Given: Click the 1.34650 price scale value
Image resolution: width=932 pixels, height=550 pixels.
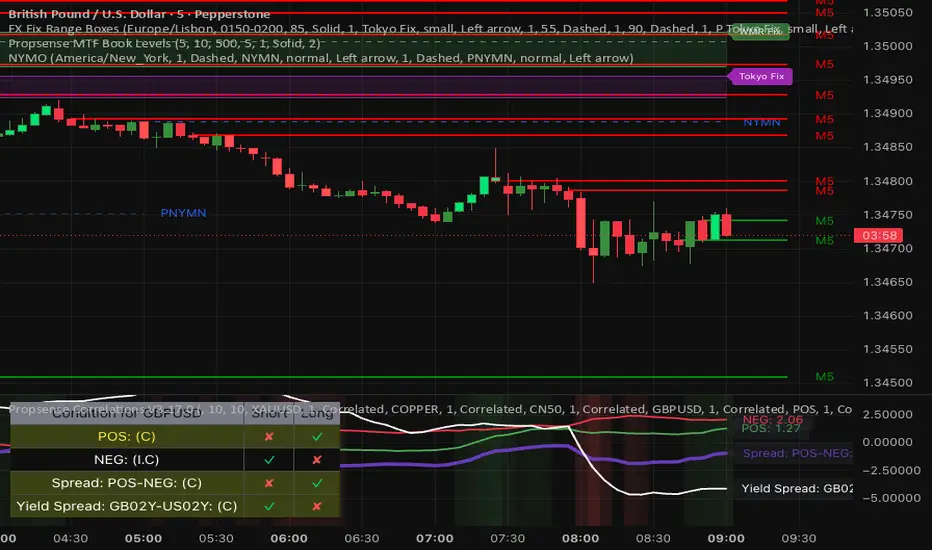Looking at the screenshot, I should pyautogui.click(x=887, y=282).
